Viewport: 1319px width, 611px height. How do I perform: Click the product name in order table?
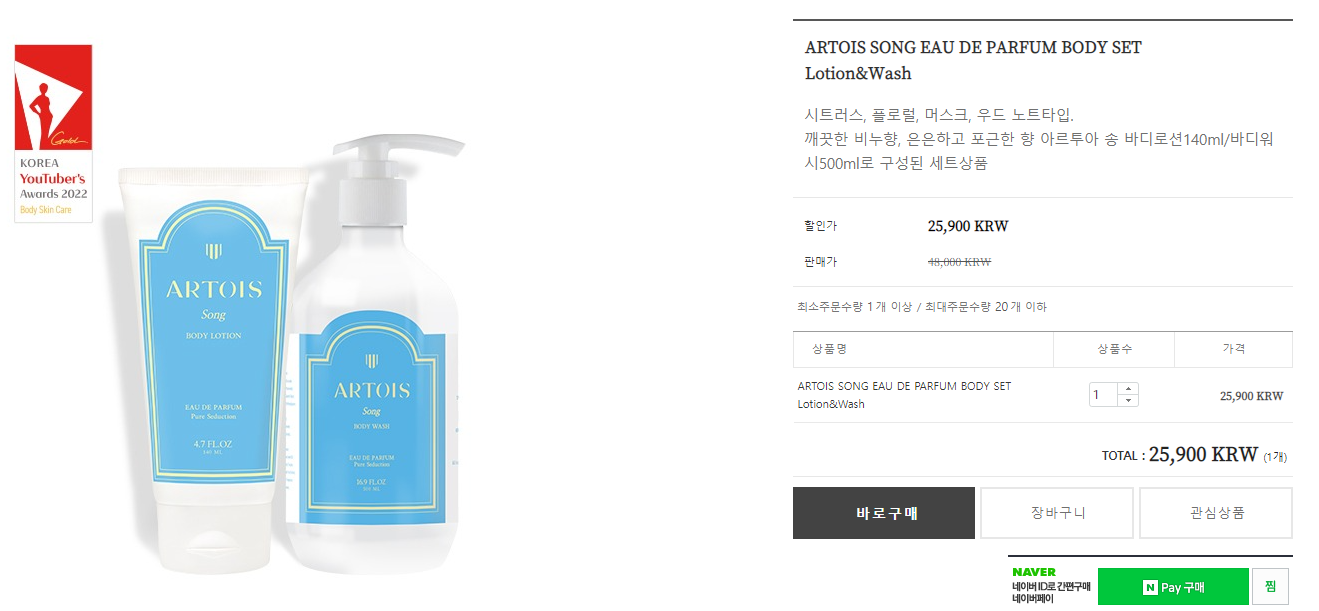click(904, 395)
